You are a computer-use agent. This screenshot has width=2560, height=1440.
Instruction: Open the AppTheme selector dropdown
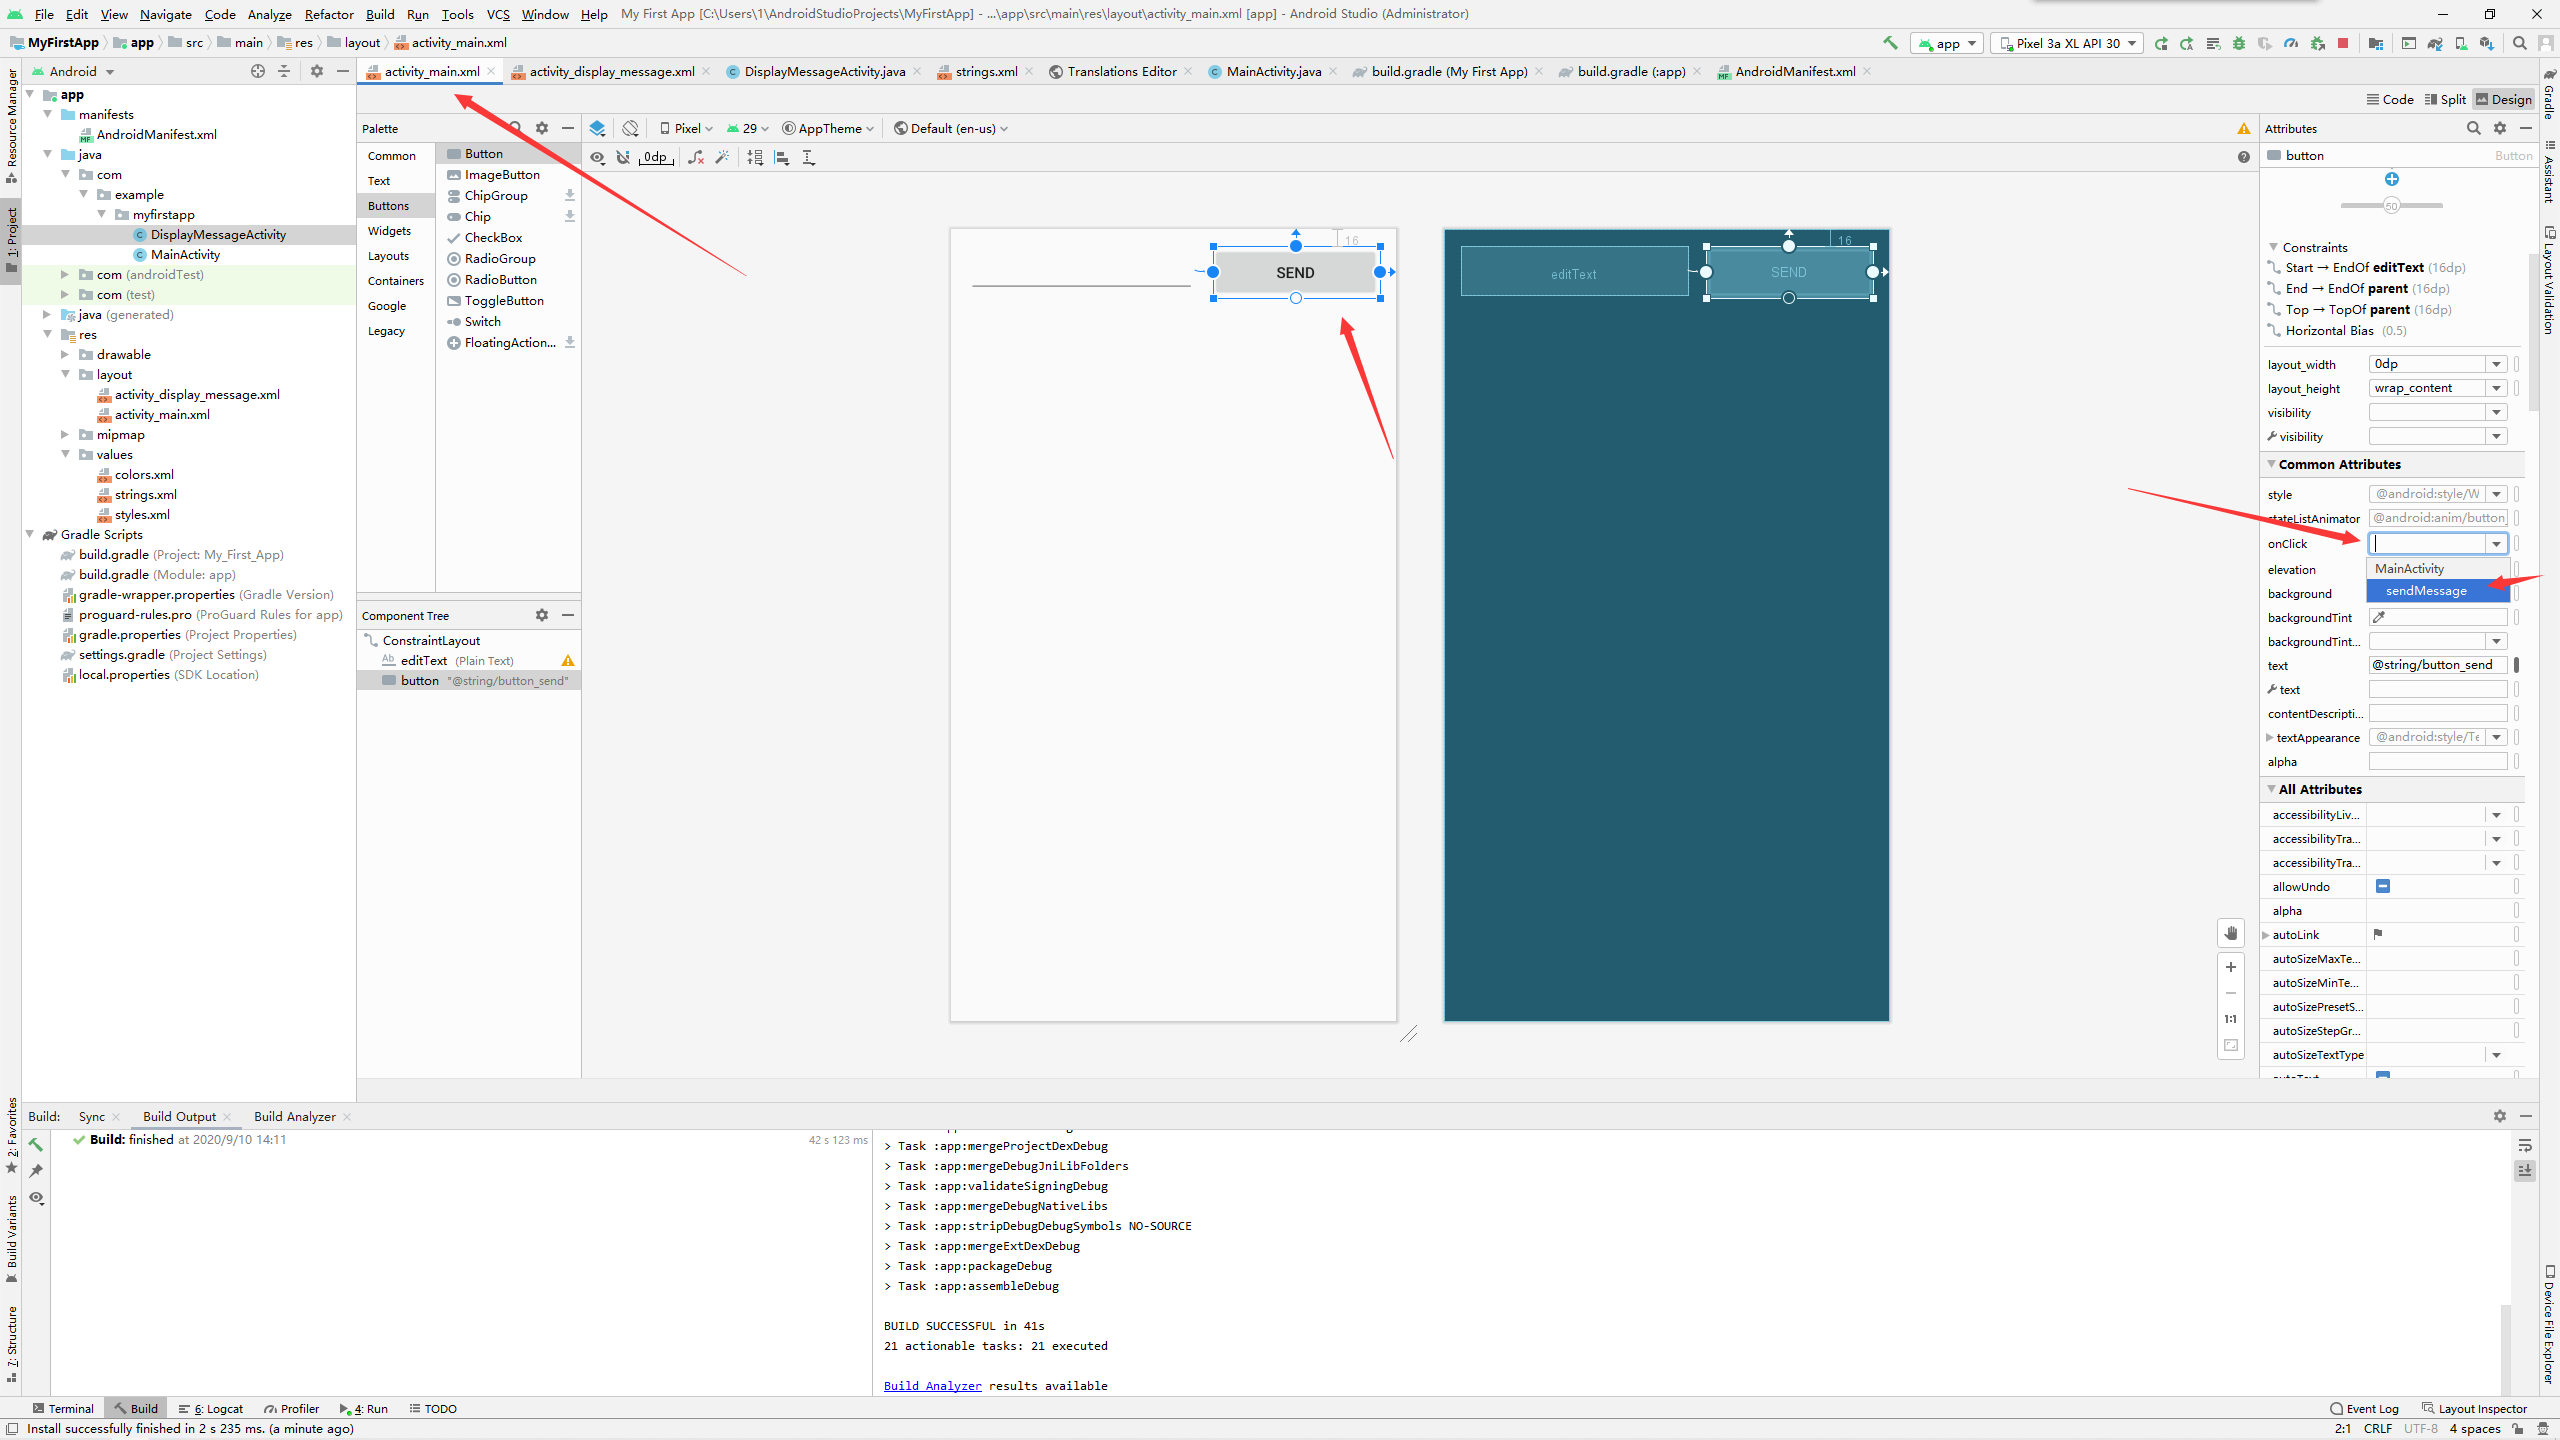tap(828, 128)
